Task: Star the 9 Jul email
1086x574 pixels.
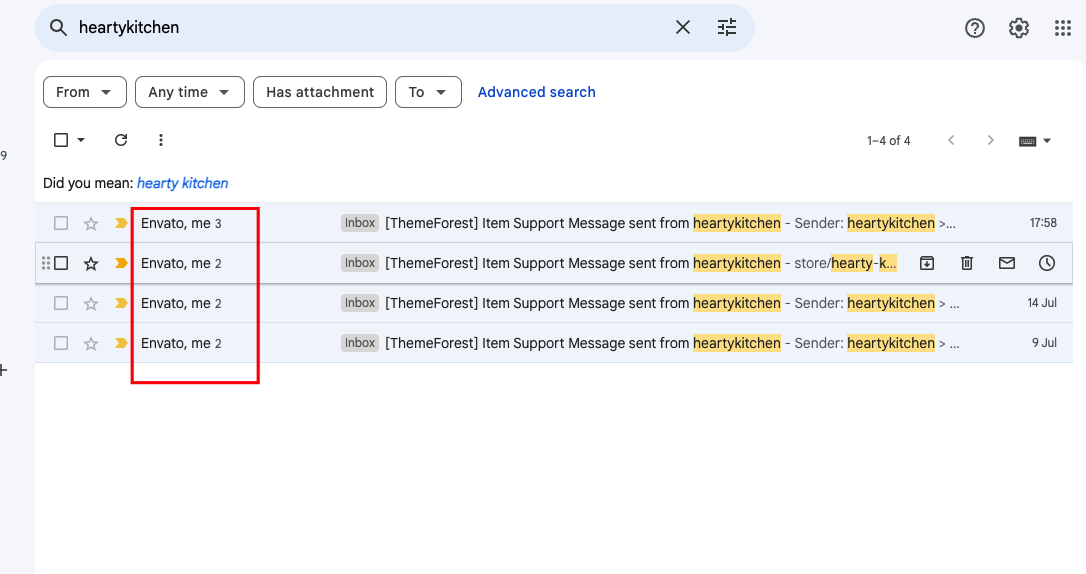Action: click(91, 343)
